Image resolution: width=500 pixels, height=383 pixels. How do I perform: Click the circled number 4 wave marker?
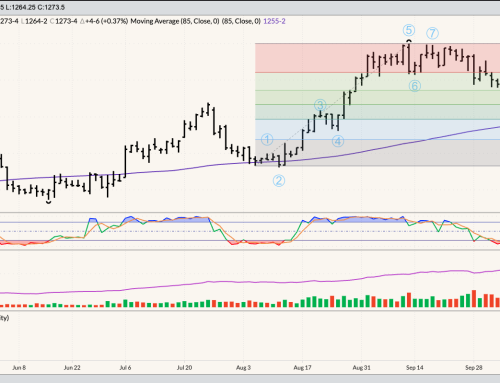coord(338,141)
